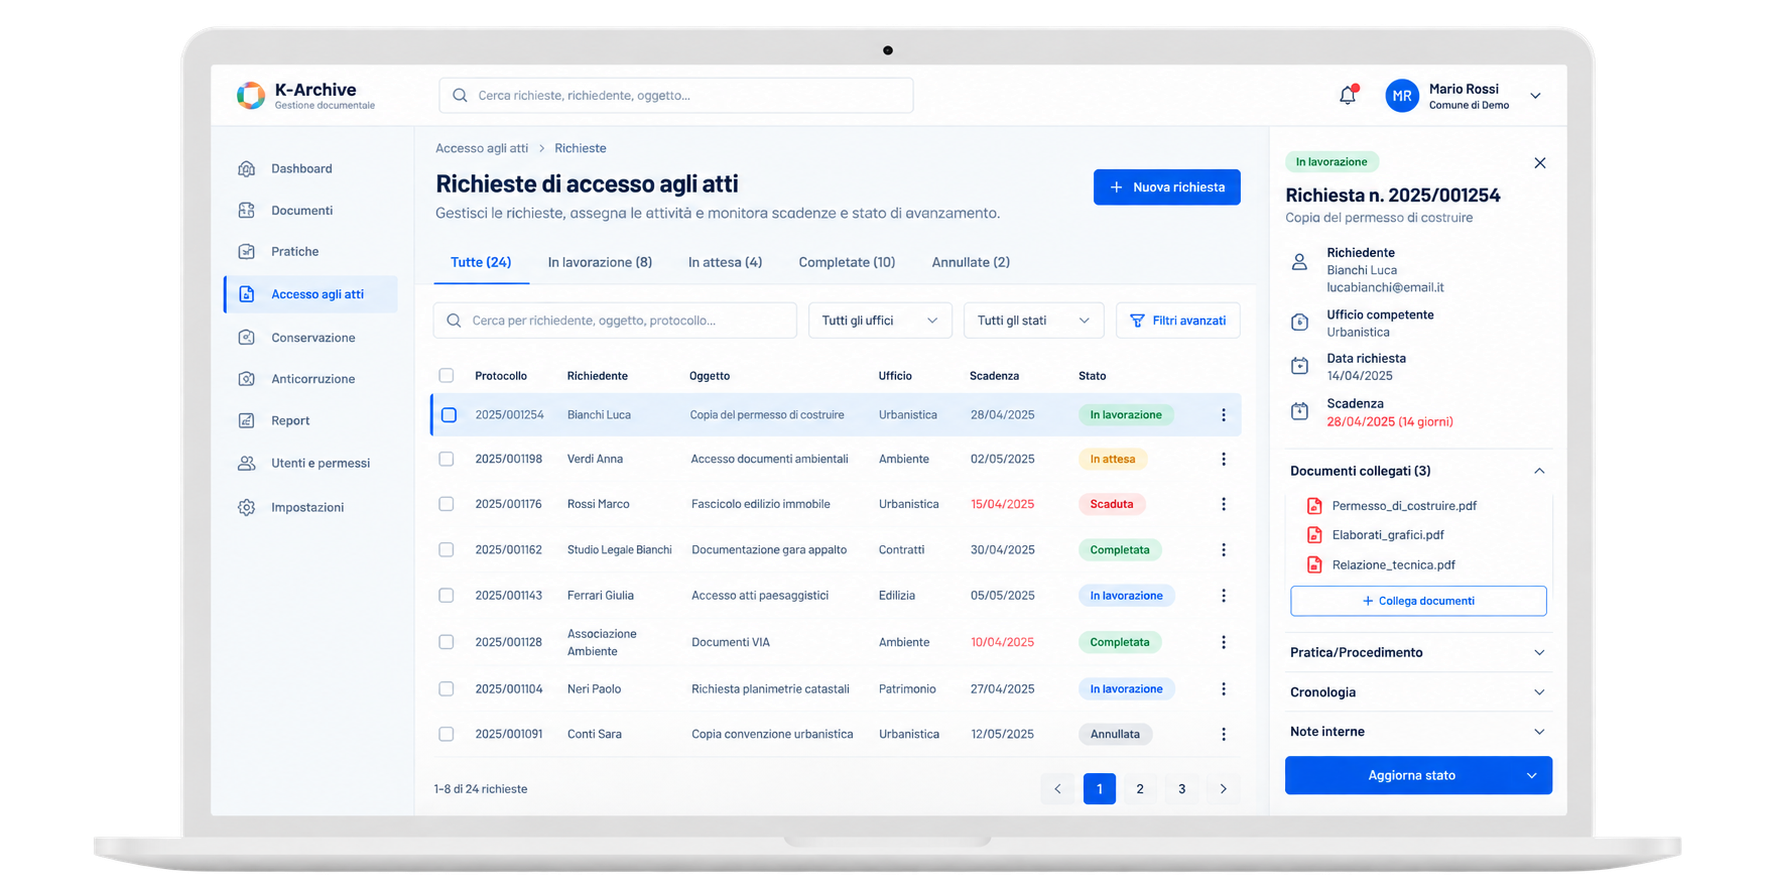The width and height of the screenshot is (1774, 887).
Task: Show the Annullate tab
Action: coord(971,262)
